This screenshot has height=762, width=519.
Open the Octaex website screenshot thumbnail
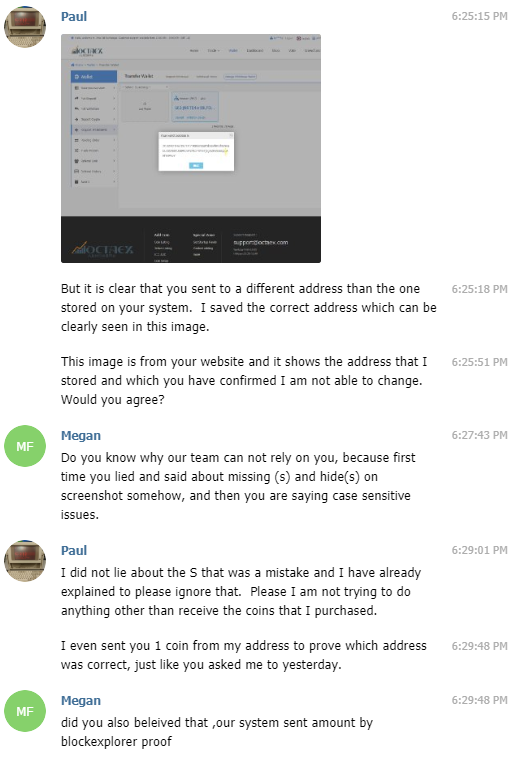190,148
